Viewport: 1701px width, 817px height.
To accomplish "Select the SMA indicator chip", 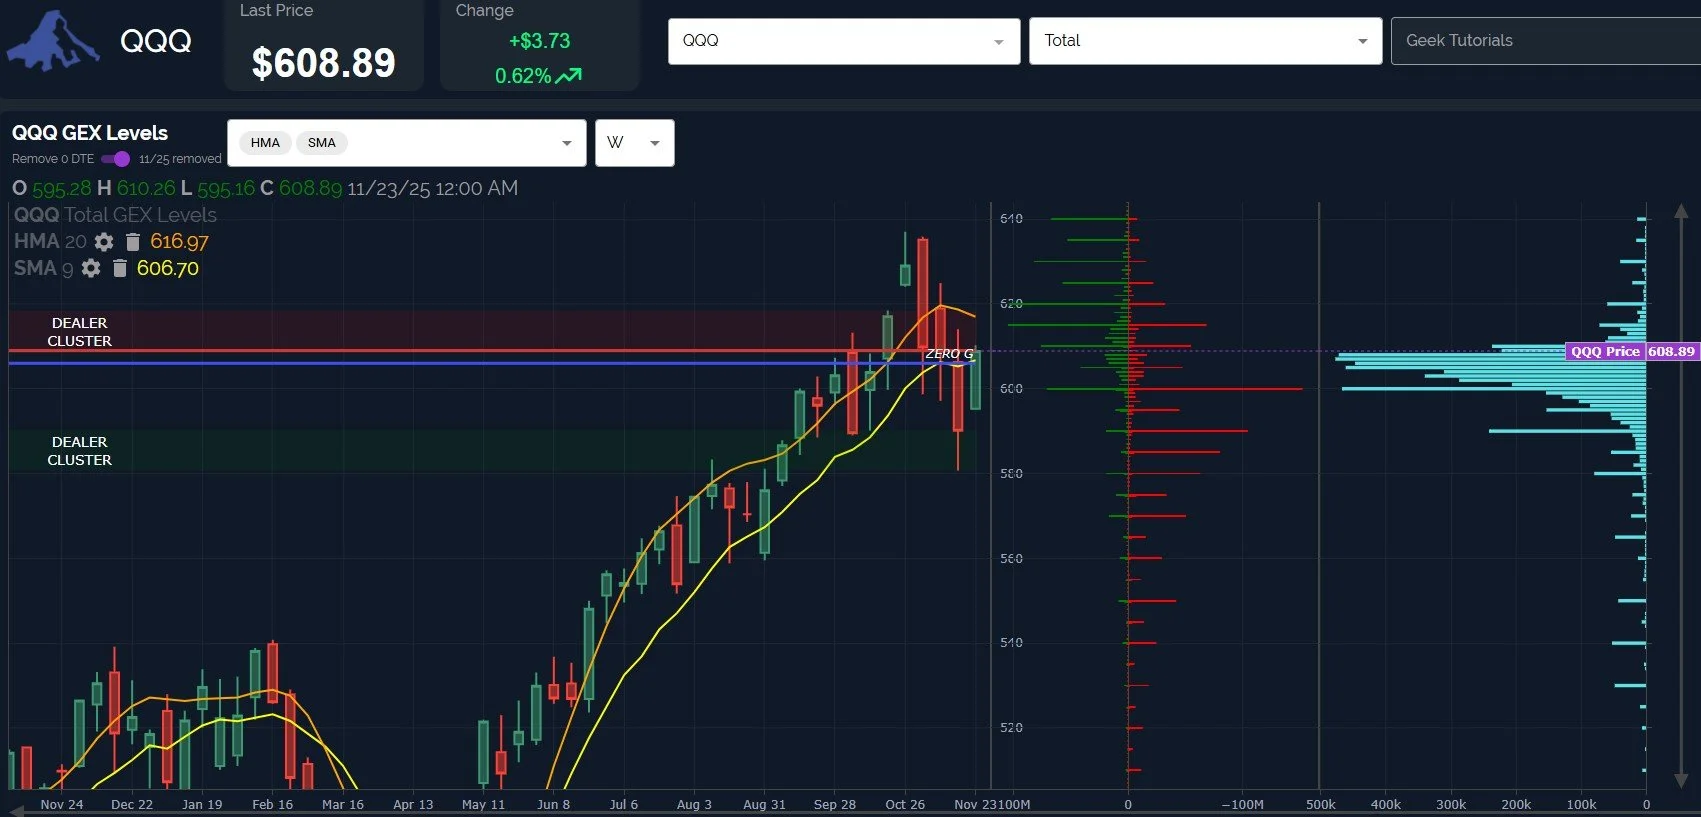I will [322, 143].
